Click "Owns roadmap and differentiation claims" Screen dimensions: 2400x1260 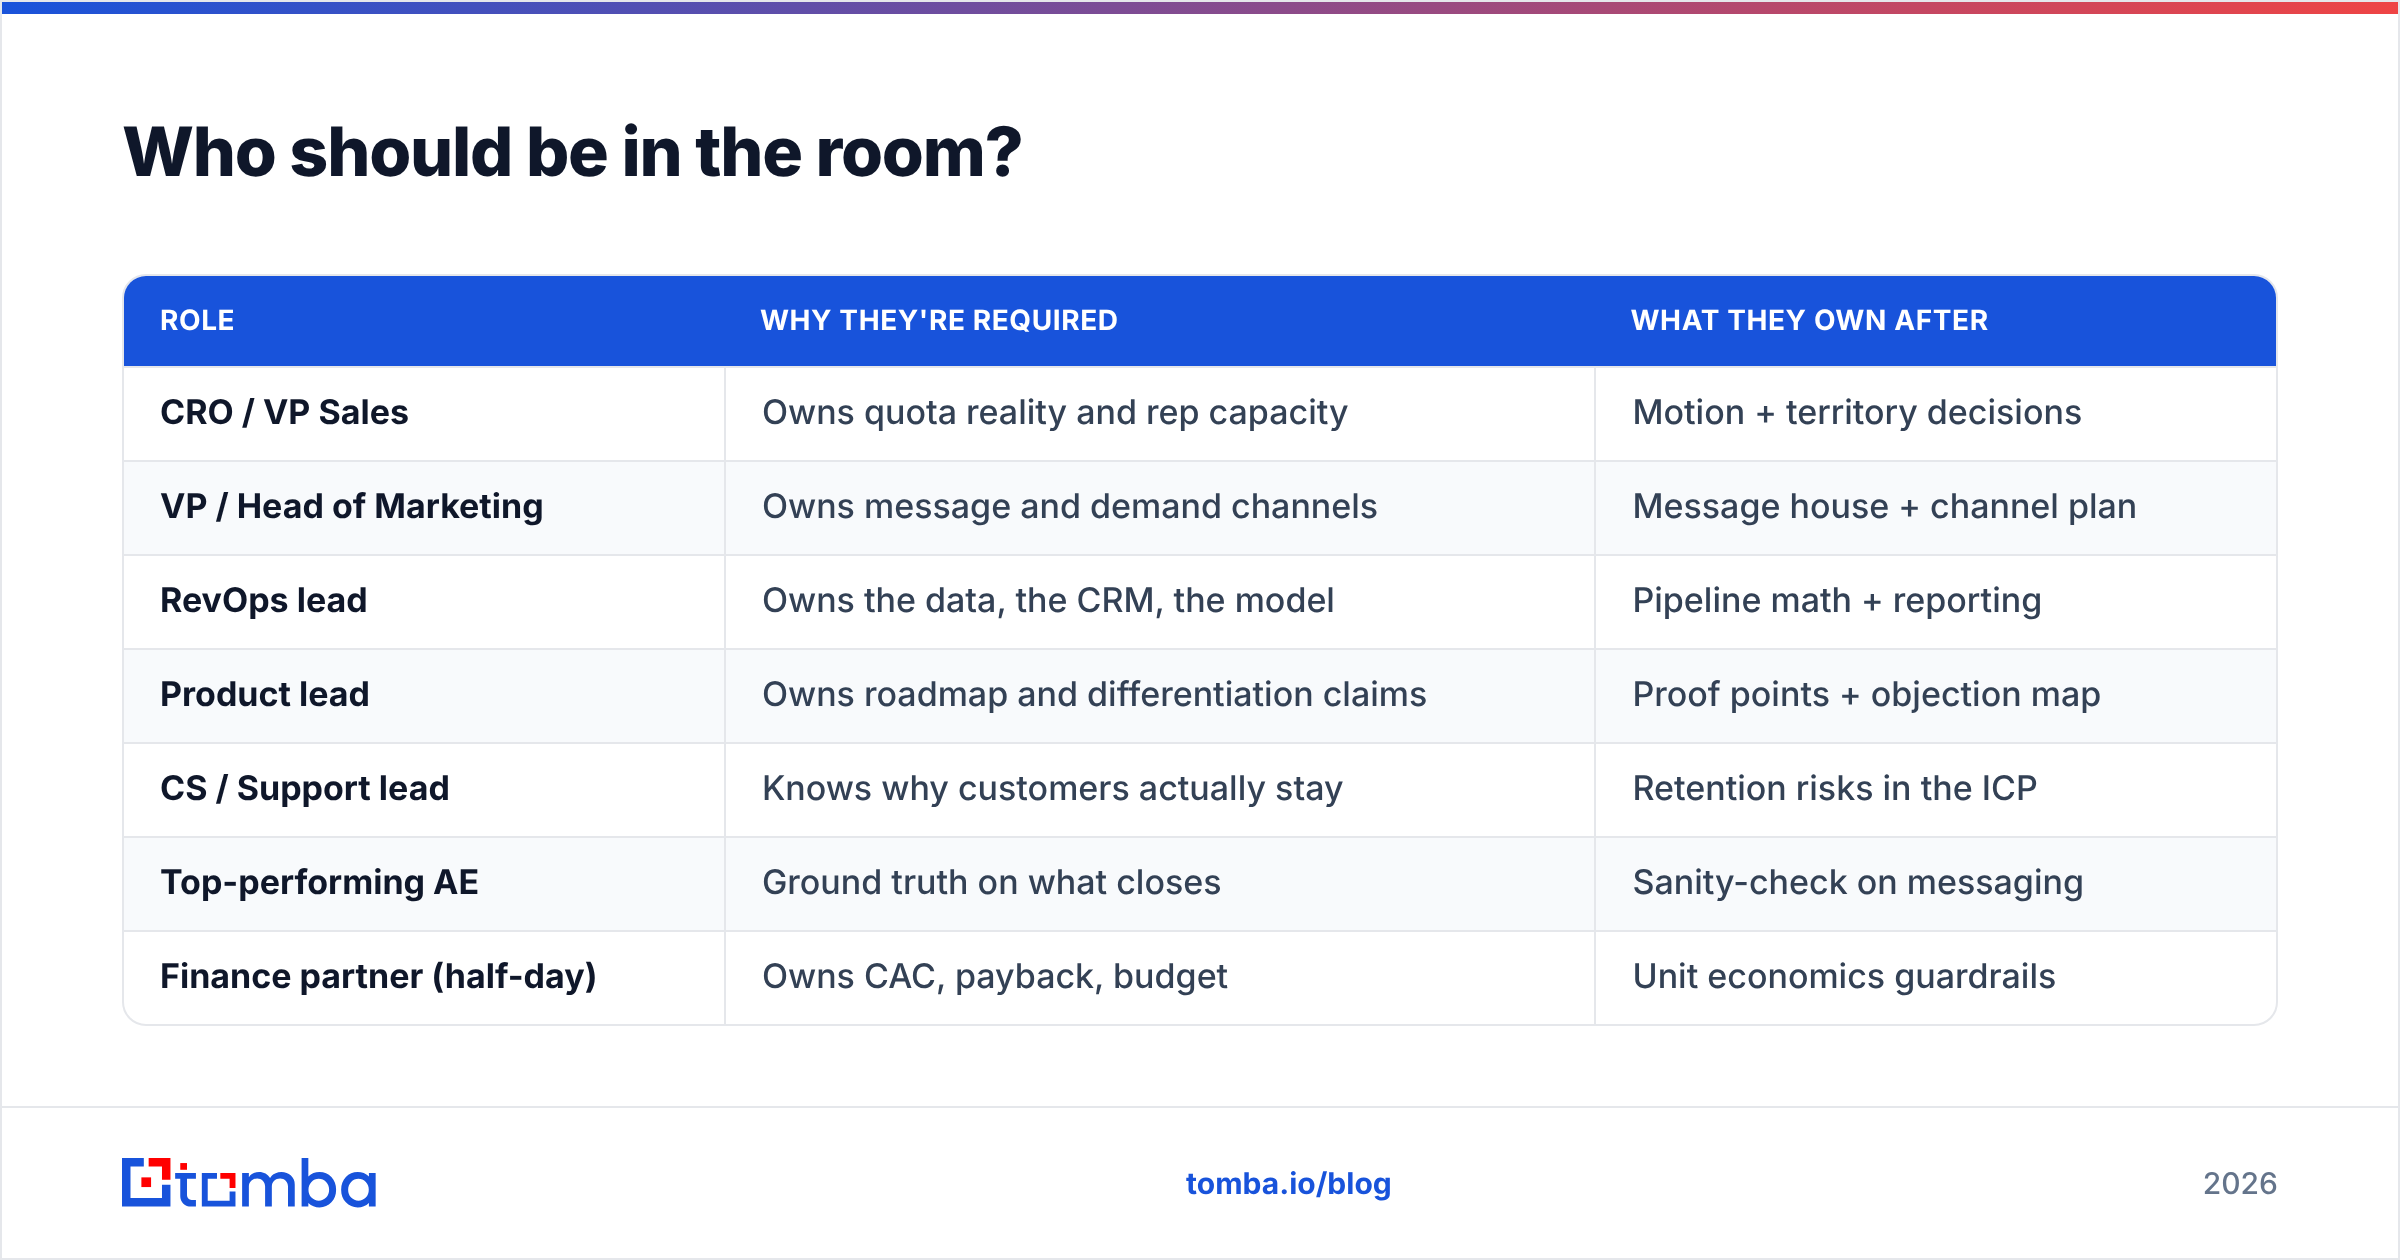1094,695
